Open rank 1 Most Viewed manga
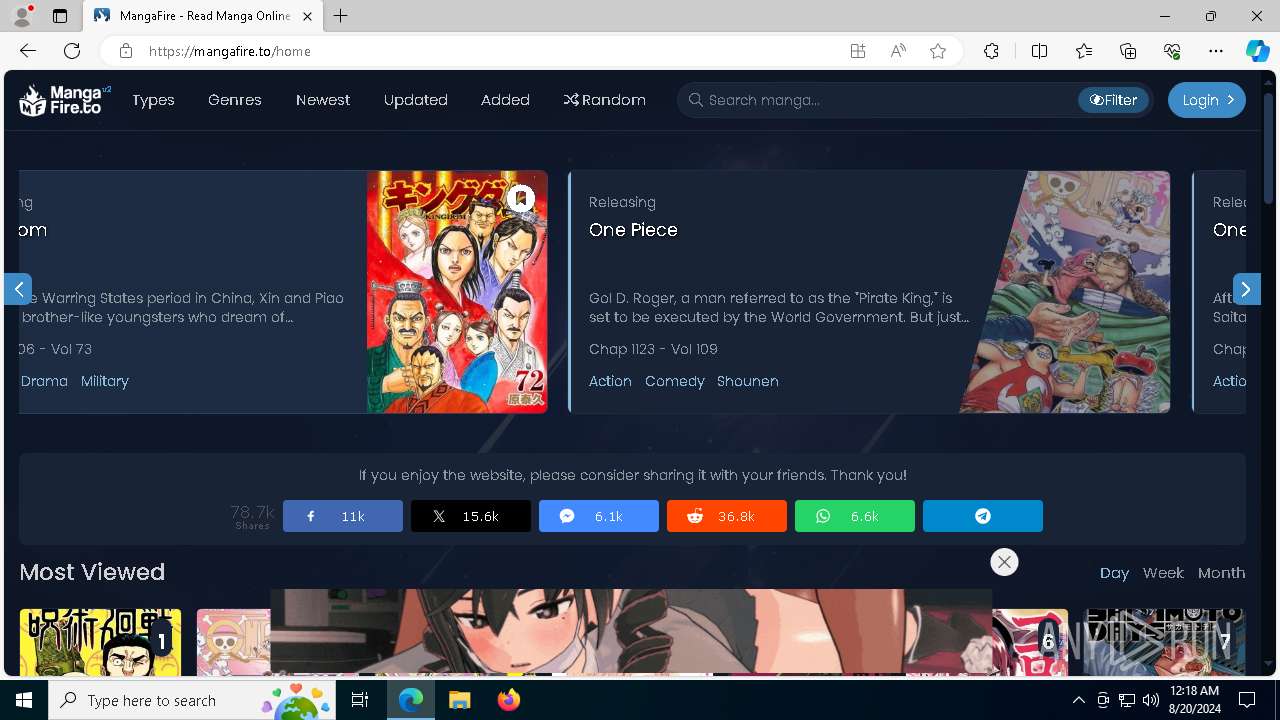 pos(100,641)
